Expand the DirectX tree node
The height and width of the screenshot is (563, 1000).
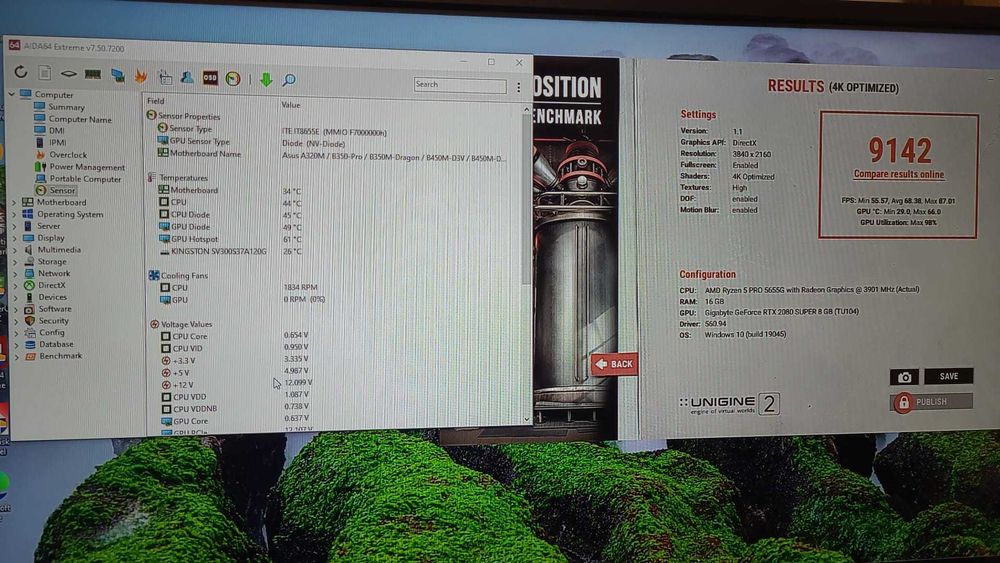(x=15, y=285)
